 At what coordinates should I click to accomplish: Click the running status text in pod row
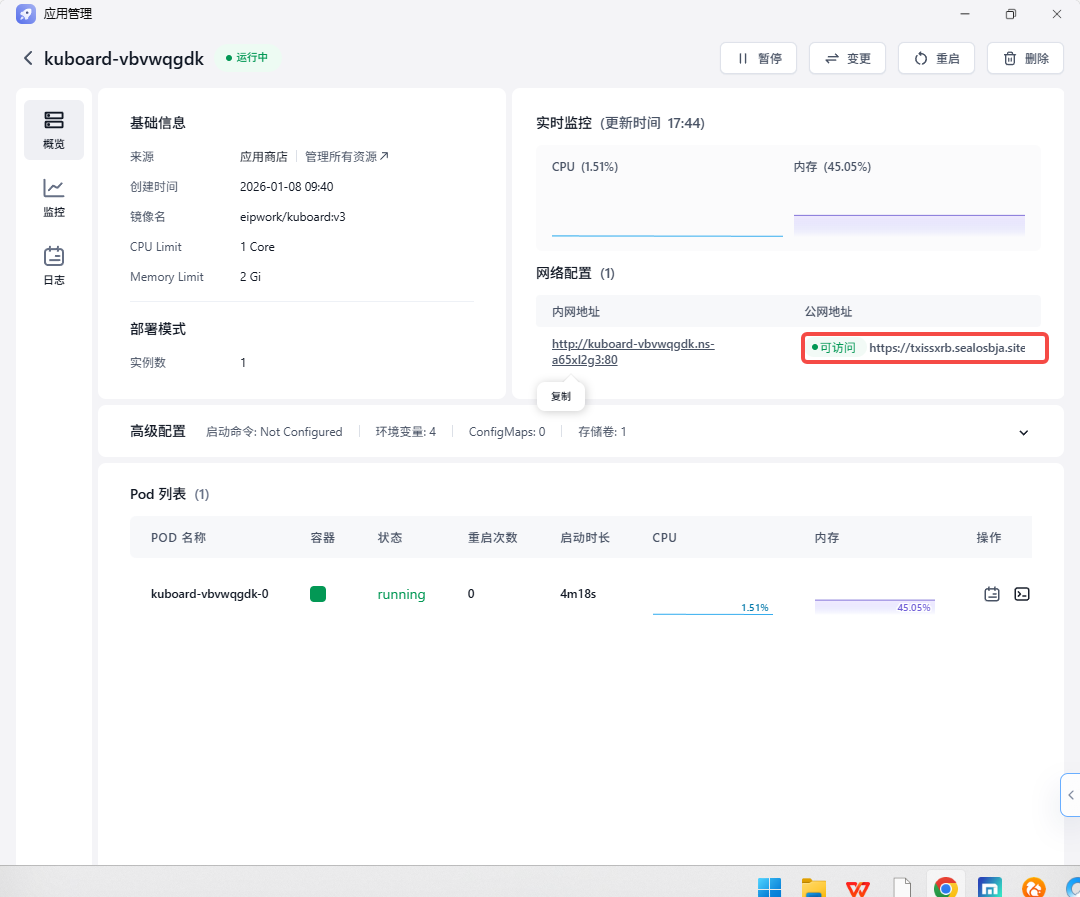pos(402,594)
